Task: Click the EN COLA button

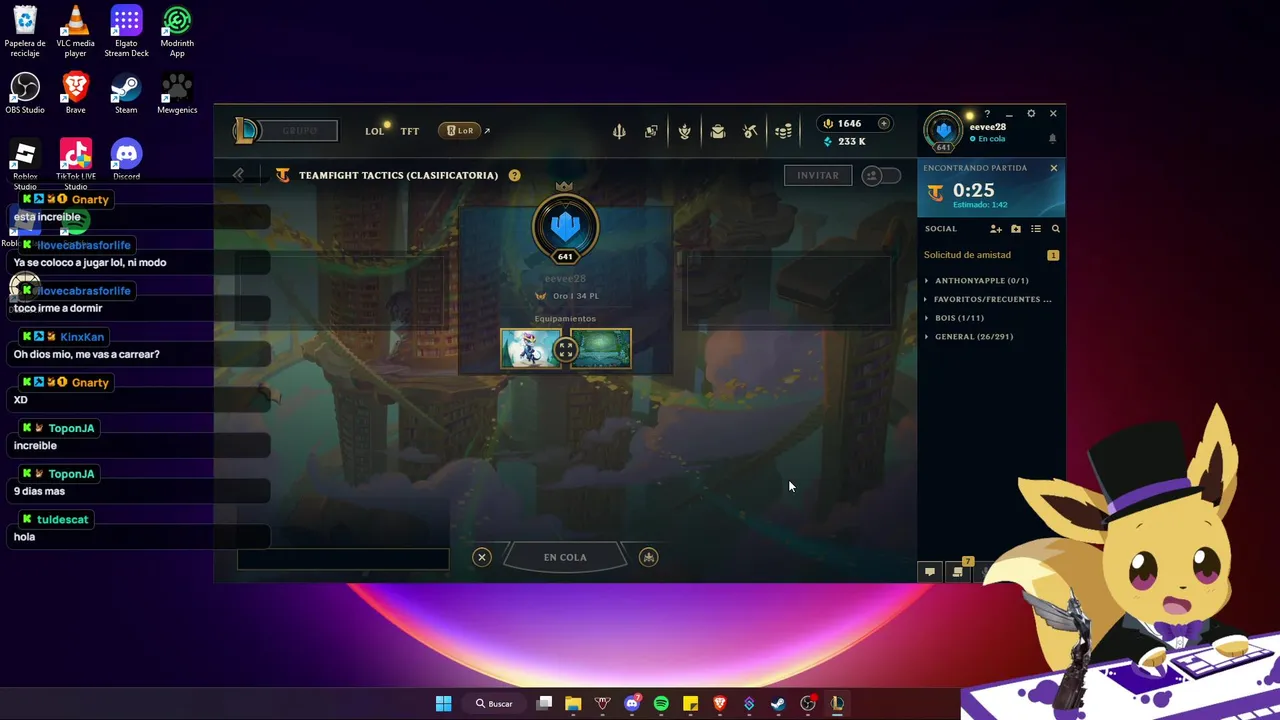Action: pos(565,557)
